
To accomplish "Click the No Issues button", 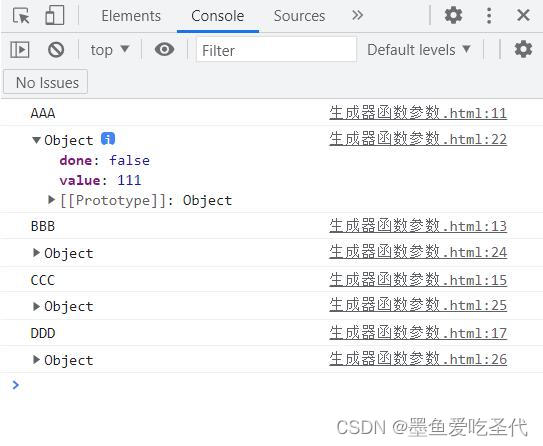I will coord(45,82).
